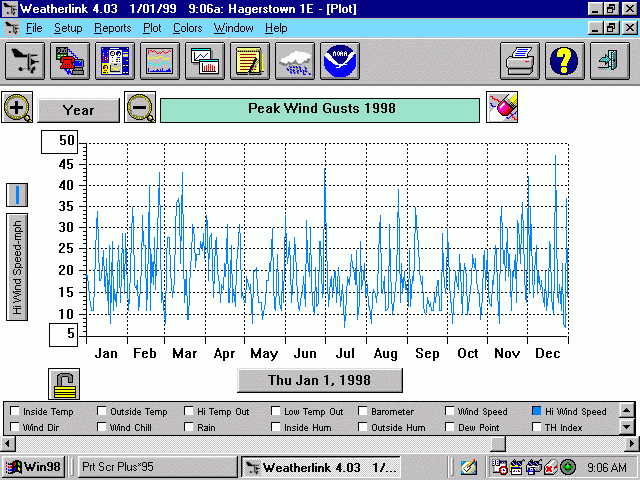This screenshot has height=480, width=640.
Task: Enable the Dew Point checkbox
Action: pos(449,427)
